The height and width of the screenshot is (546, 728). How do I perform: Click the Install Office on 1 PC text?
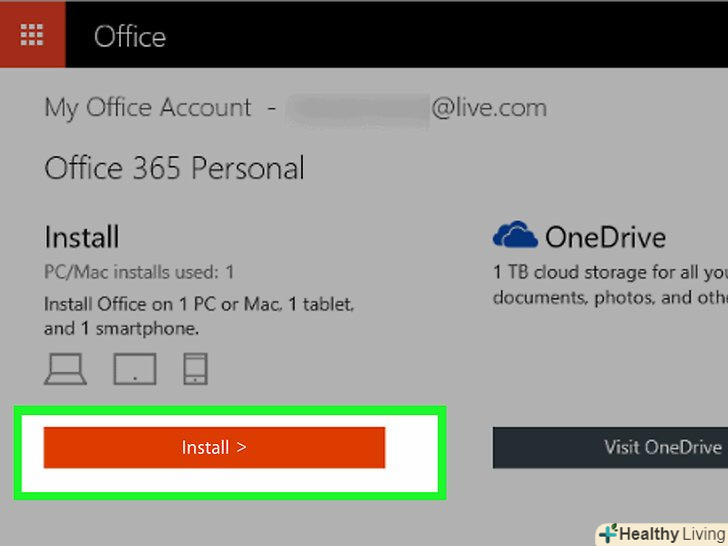point(199,303)
